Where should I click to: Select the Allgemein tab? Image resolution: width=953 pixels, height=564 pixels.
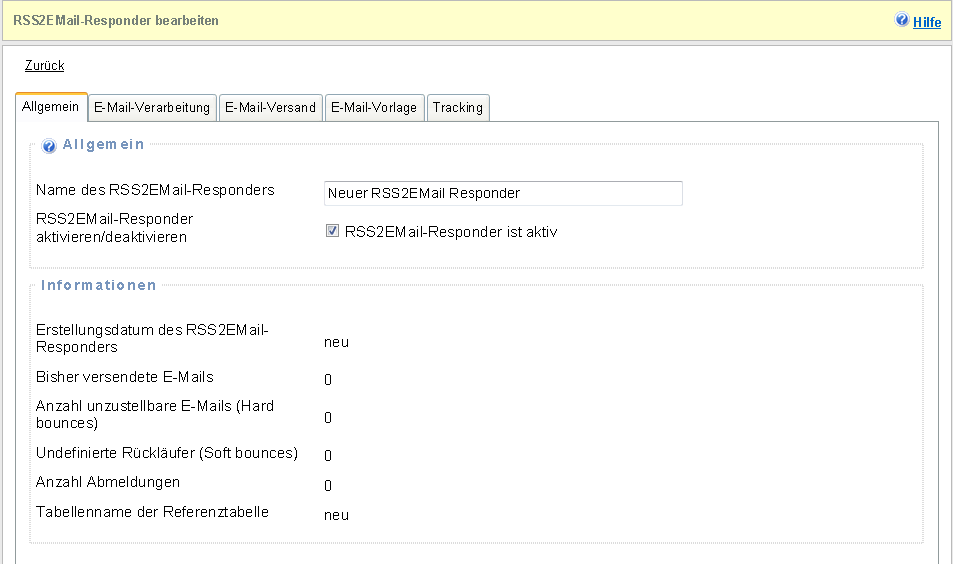coord(50,107)
